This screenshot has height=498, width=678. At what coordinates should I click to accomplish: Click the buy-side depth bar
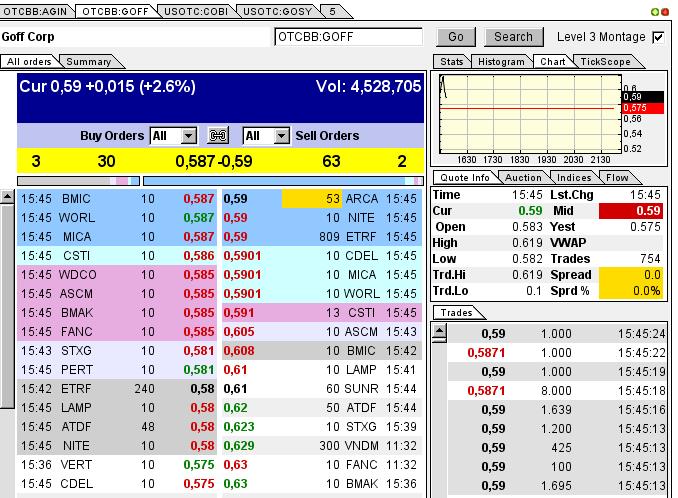(x=78, y=181)
